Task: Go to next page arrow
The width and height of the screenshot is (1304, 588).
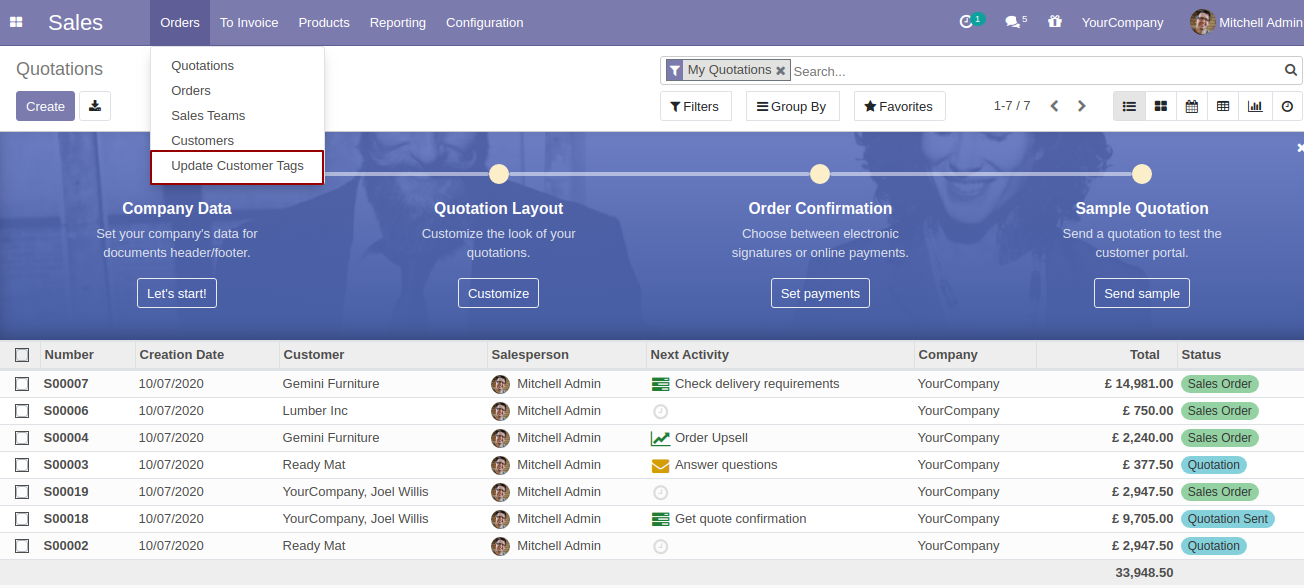Action: pyautogui.click(x=1081, y=106)
